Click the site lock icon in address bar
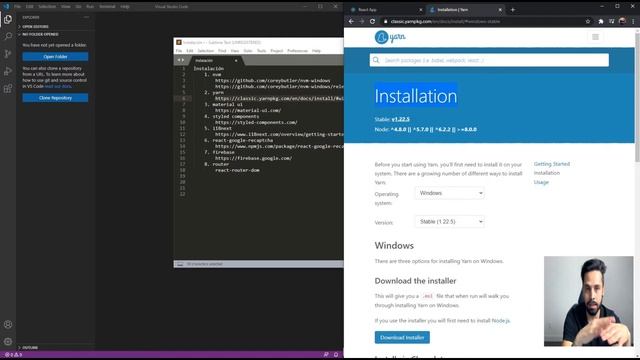The height and width of the screenshot is (360, 640). point(385,21)
